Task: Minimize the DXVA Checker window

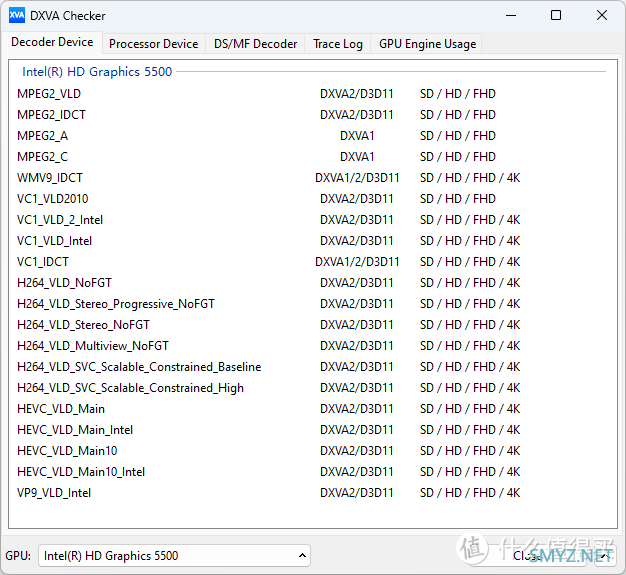Action: (511, 16)
